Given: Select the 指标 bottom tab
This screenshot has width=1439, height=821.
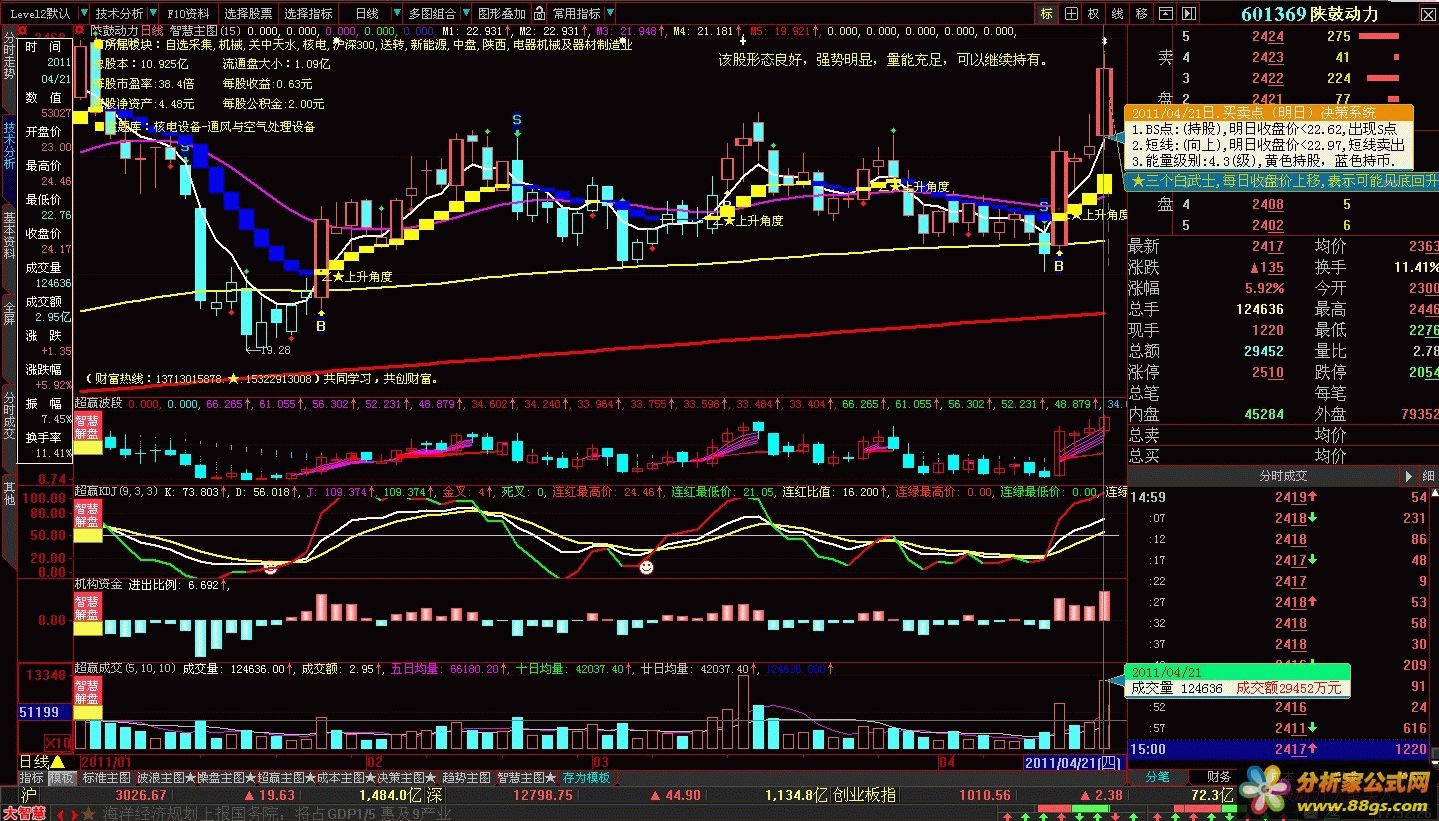Looking at the screenshot, I should [x=32, y=777].
